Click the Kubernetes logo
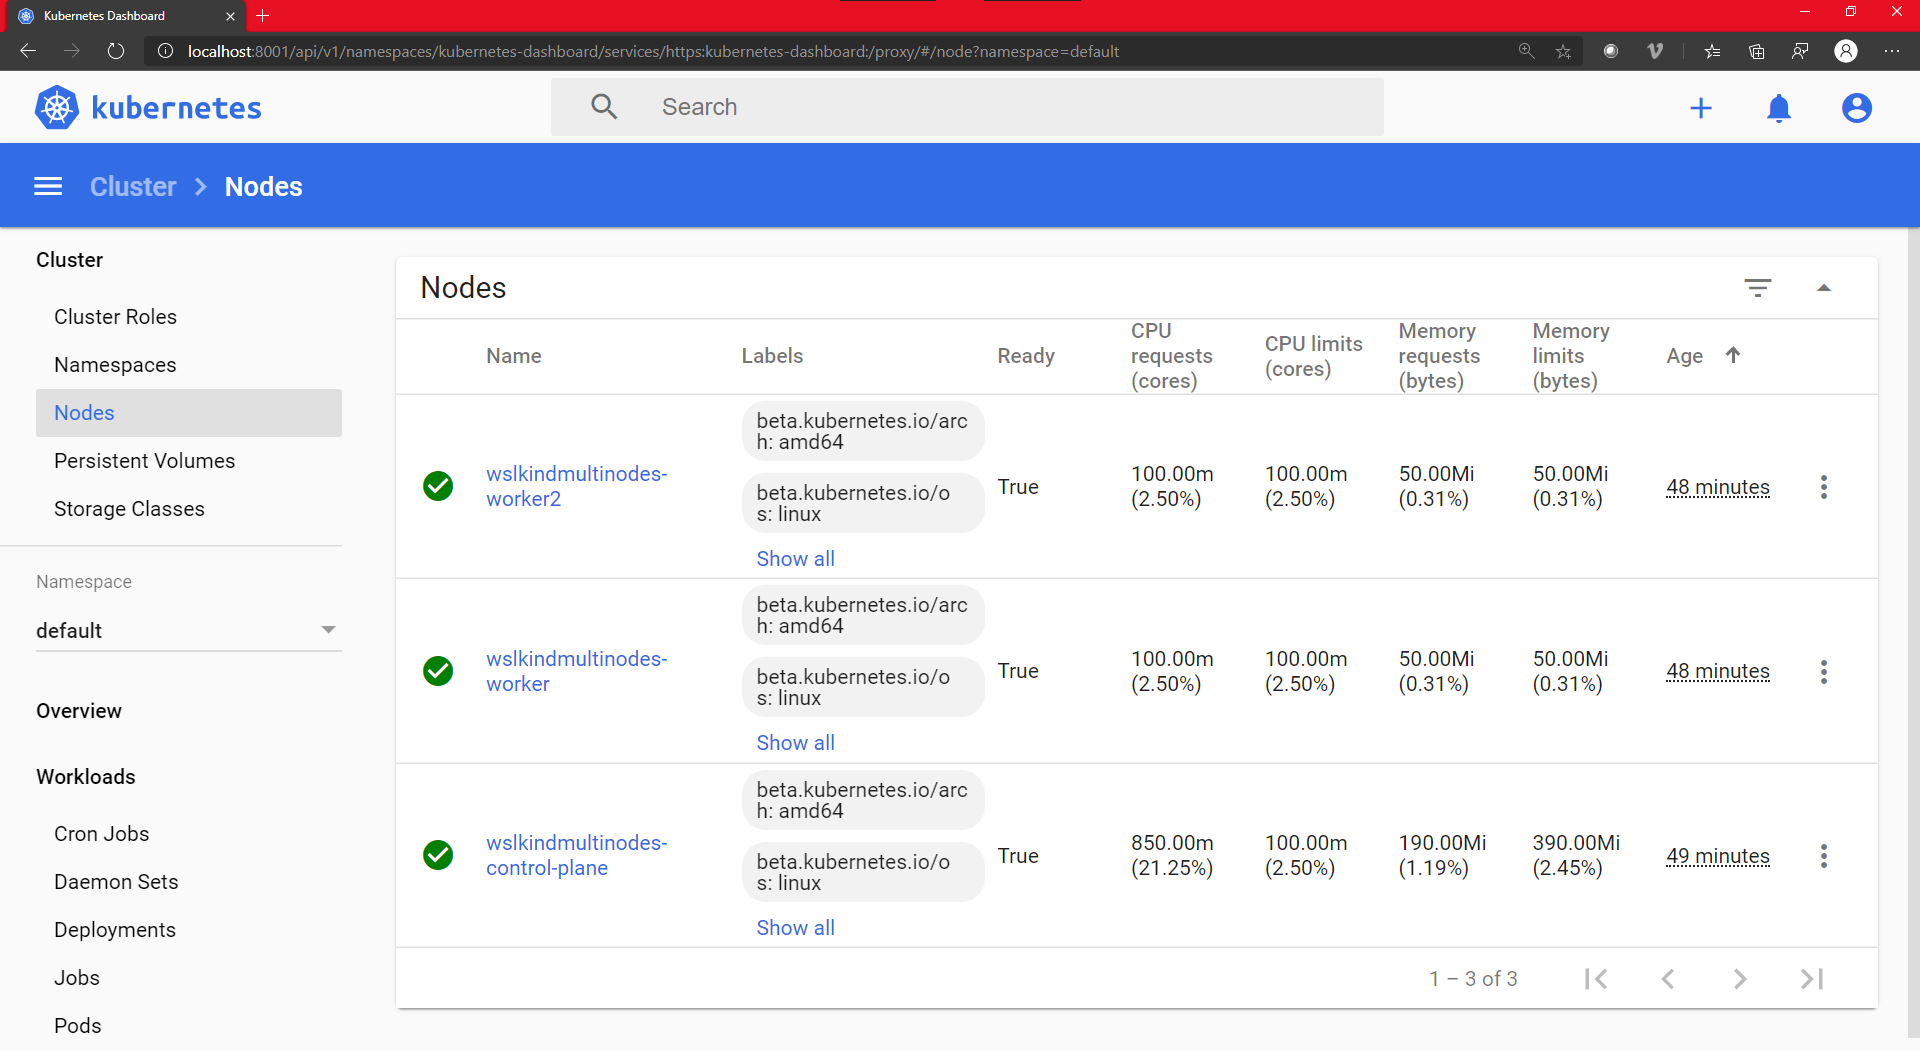Image resolution: width=1920 pixels, height=1050 pixels. 56,107
